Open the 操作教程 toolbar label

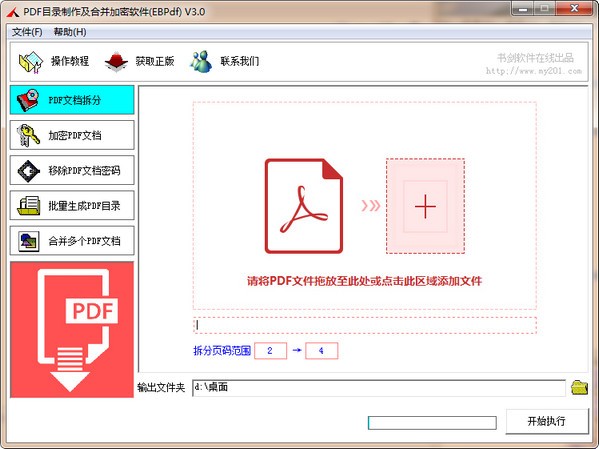(70, 61)
